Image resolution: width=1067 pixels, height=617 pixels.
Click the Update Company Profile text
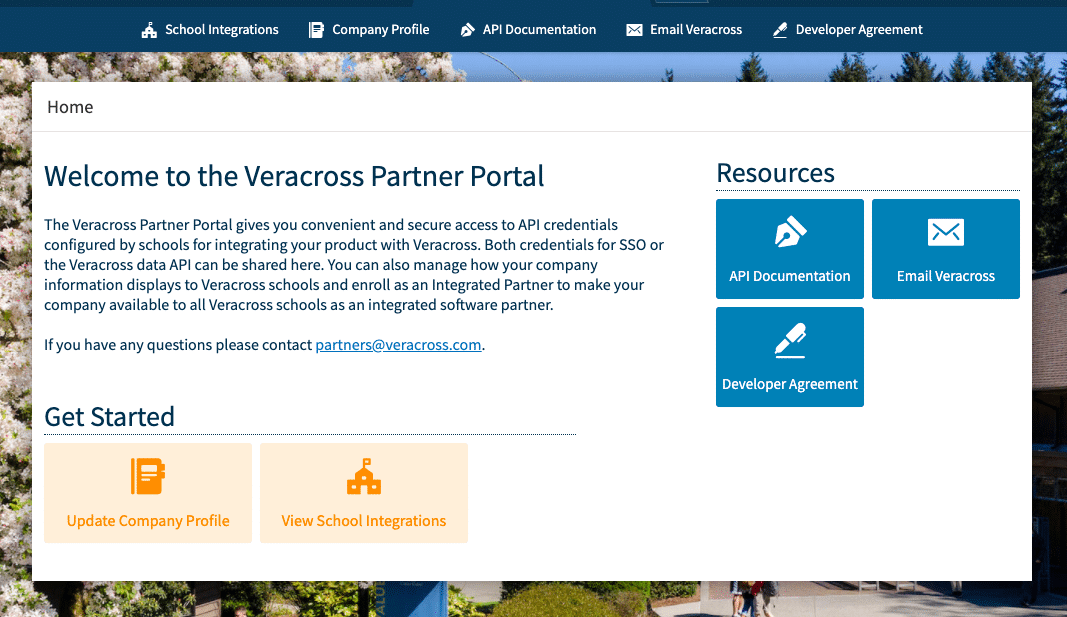(148, 521)
